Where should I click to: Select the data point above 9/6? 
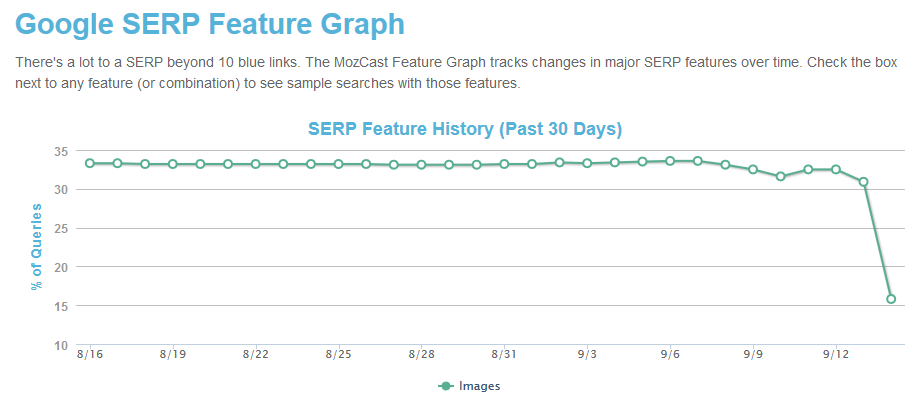[x=670, y=161]
